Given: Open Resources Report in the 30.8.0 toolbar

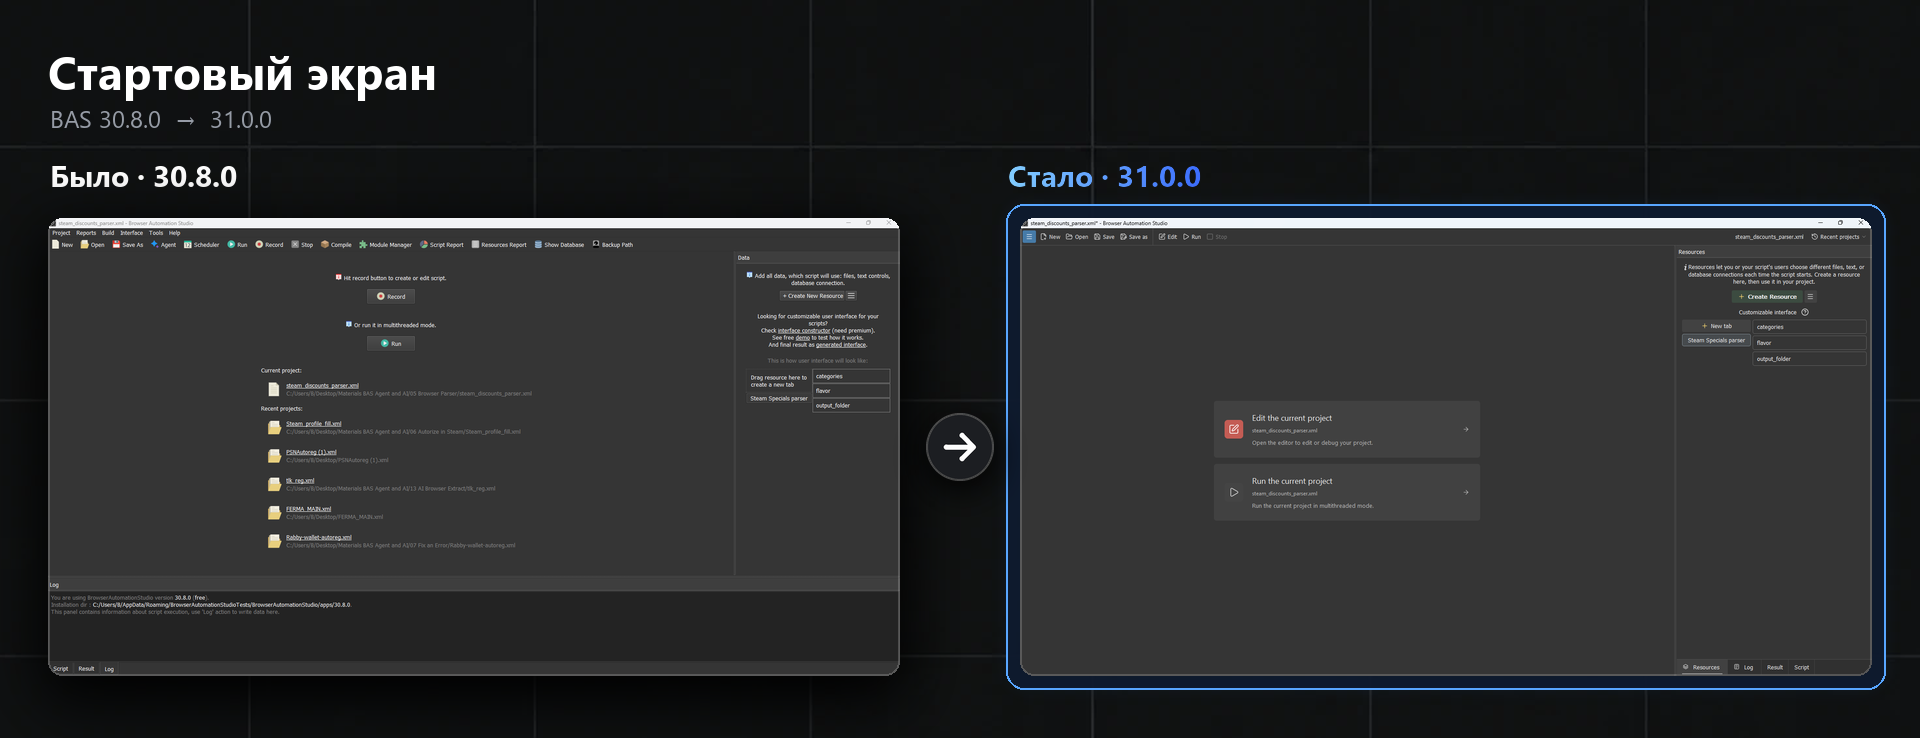Looking at the screenshot, I should (x=499, y=244).
